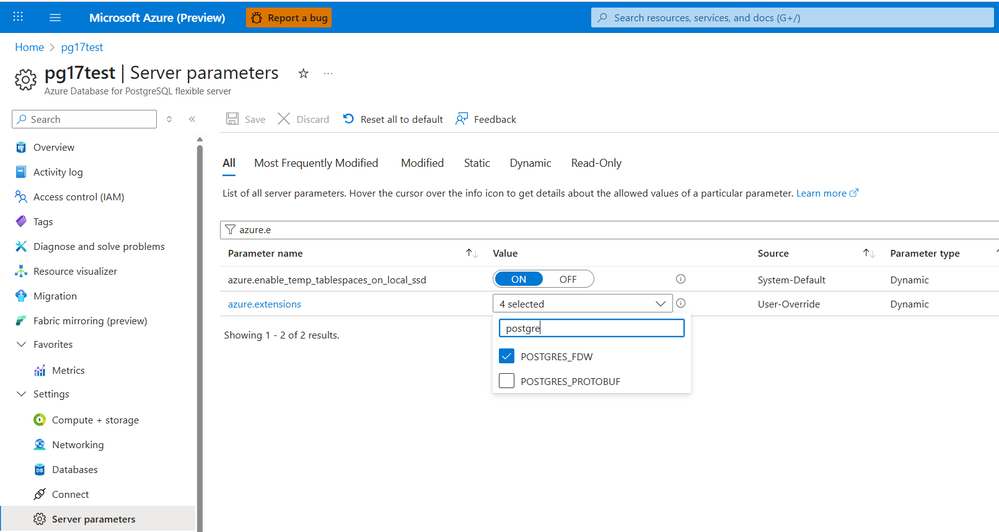999x532 pixels.
Task: Click 'Showing 1 - 2 of 2 results.' text
Action: [282, 335]
